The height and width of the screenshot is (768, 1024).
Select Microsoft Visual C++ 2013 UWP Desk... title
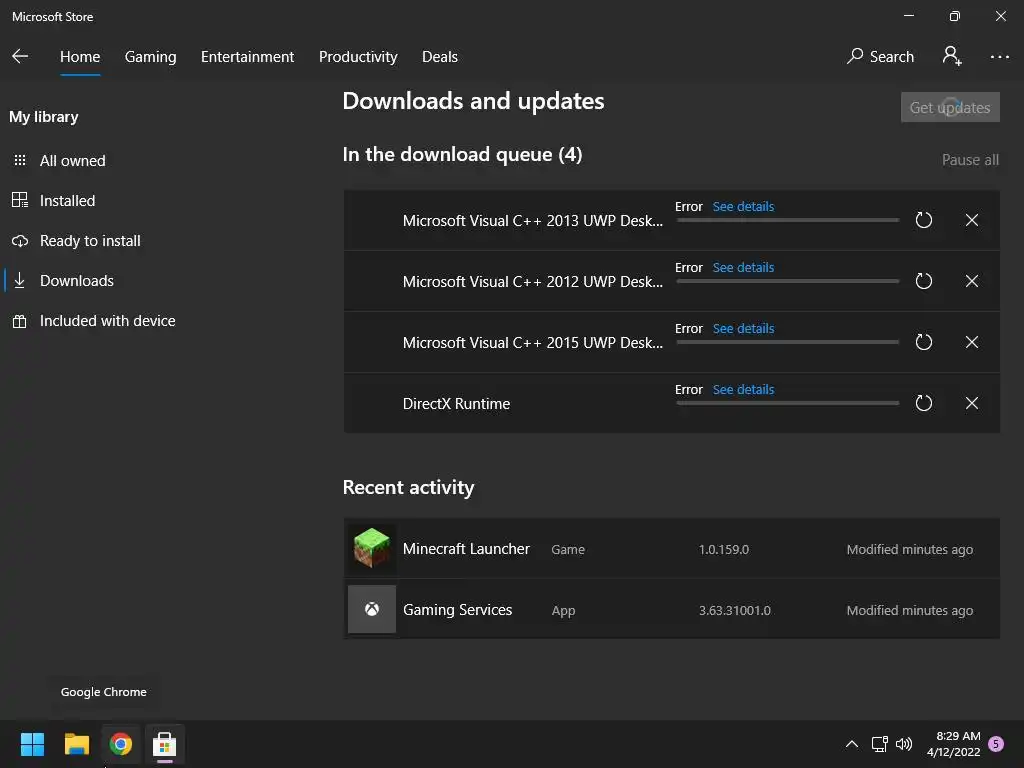[x=532, y=221]
